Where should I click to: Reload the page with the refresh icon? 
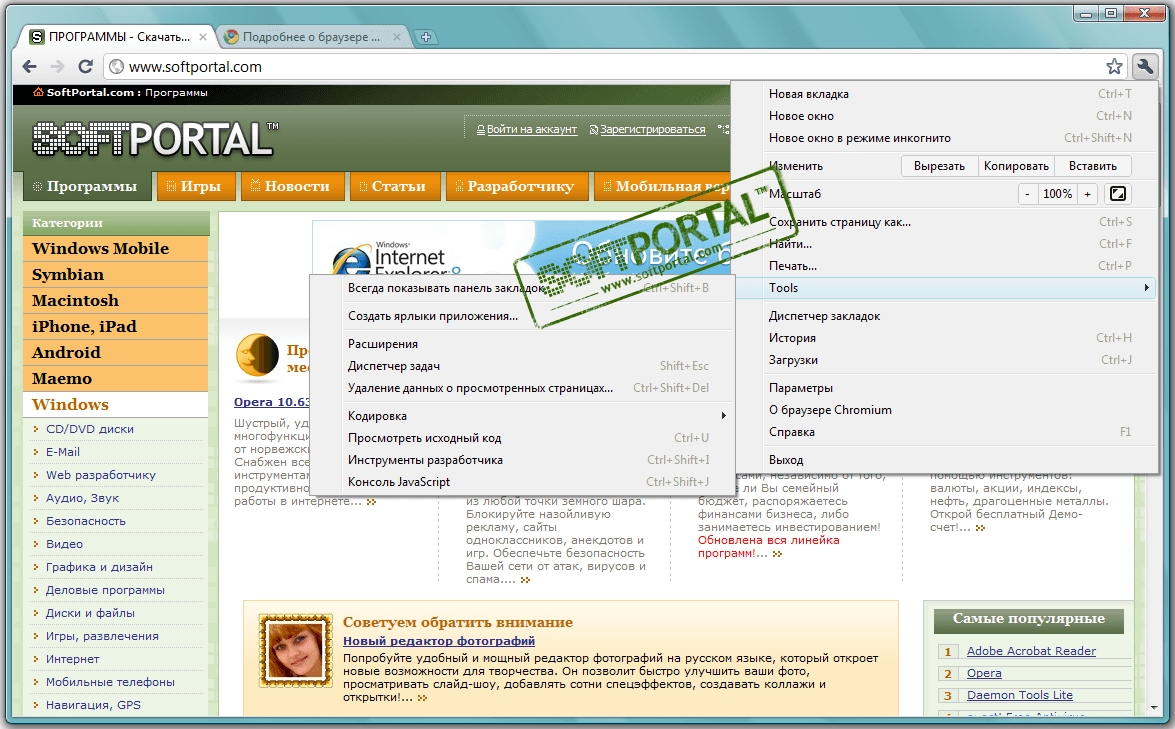[x=85, y=66]
